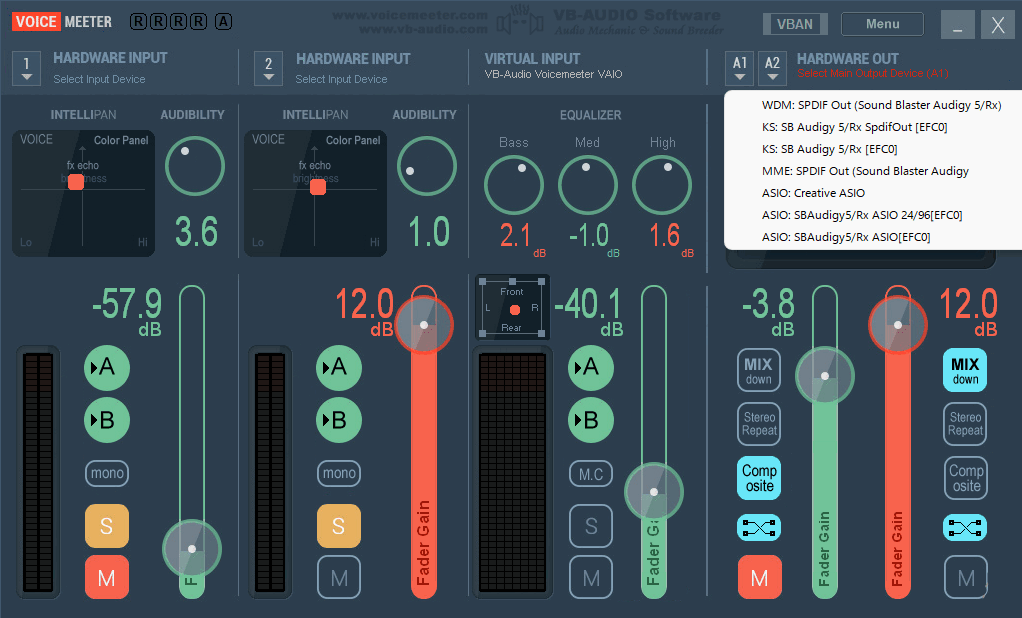Viewport: 1022px width, 618px height.
Task: Open the VBAN settings
Action: click(795, 24)
